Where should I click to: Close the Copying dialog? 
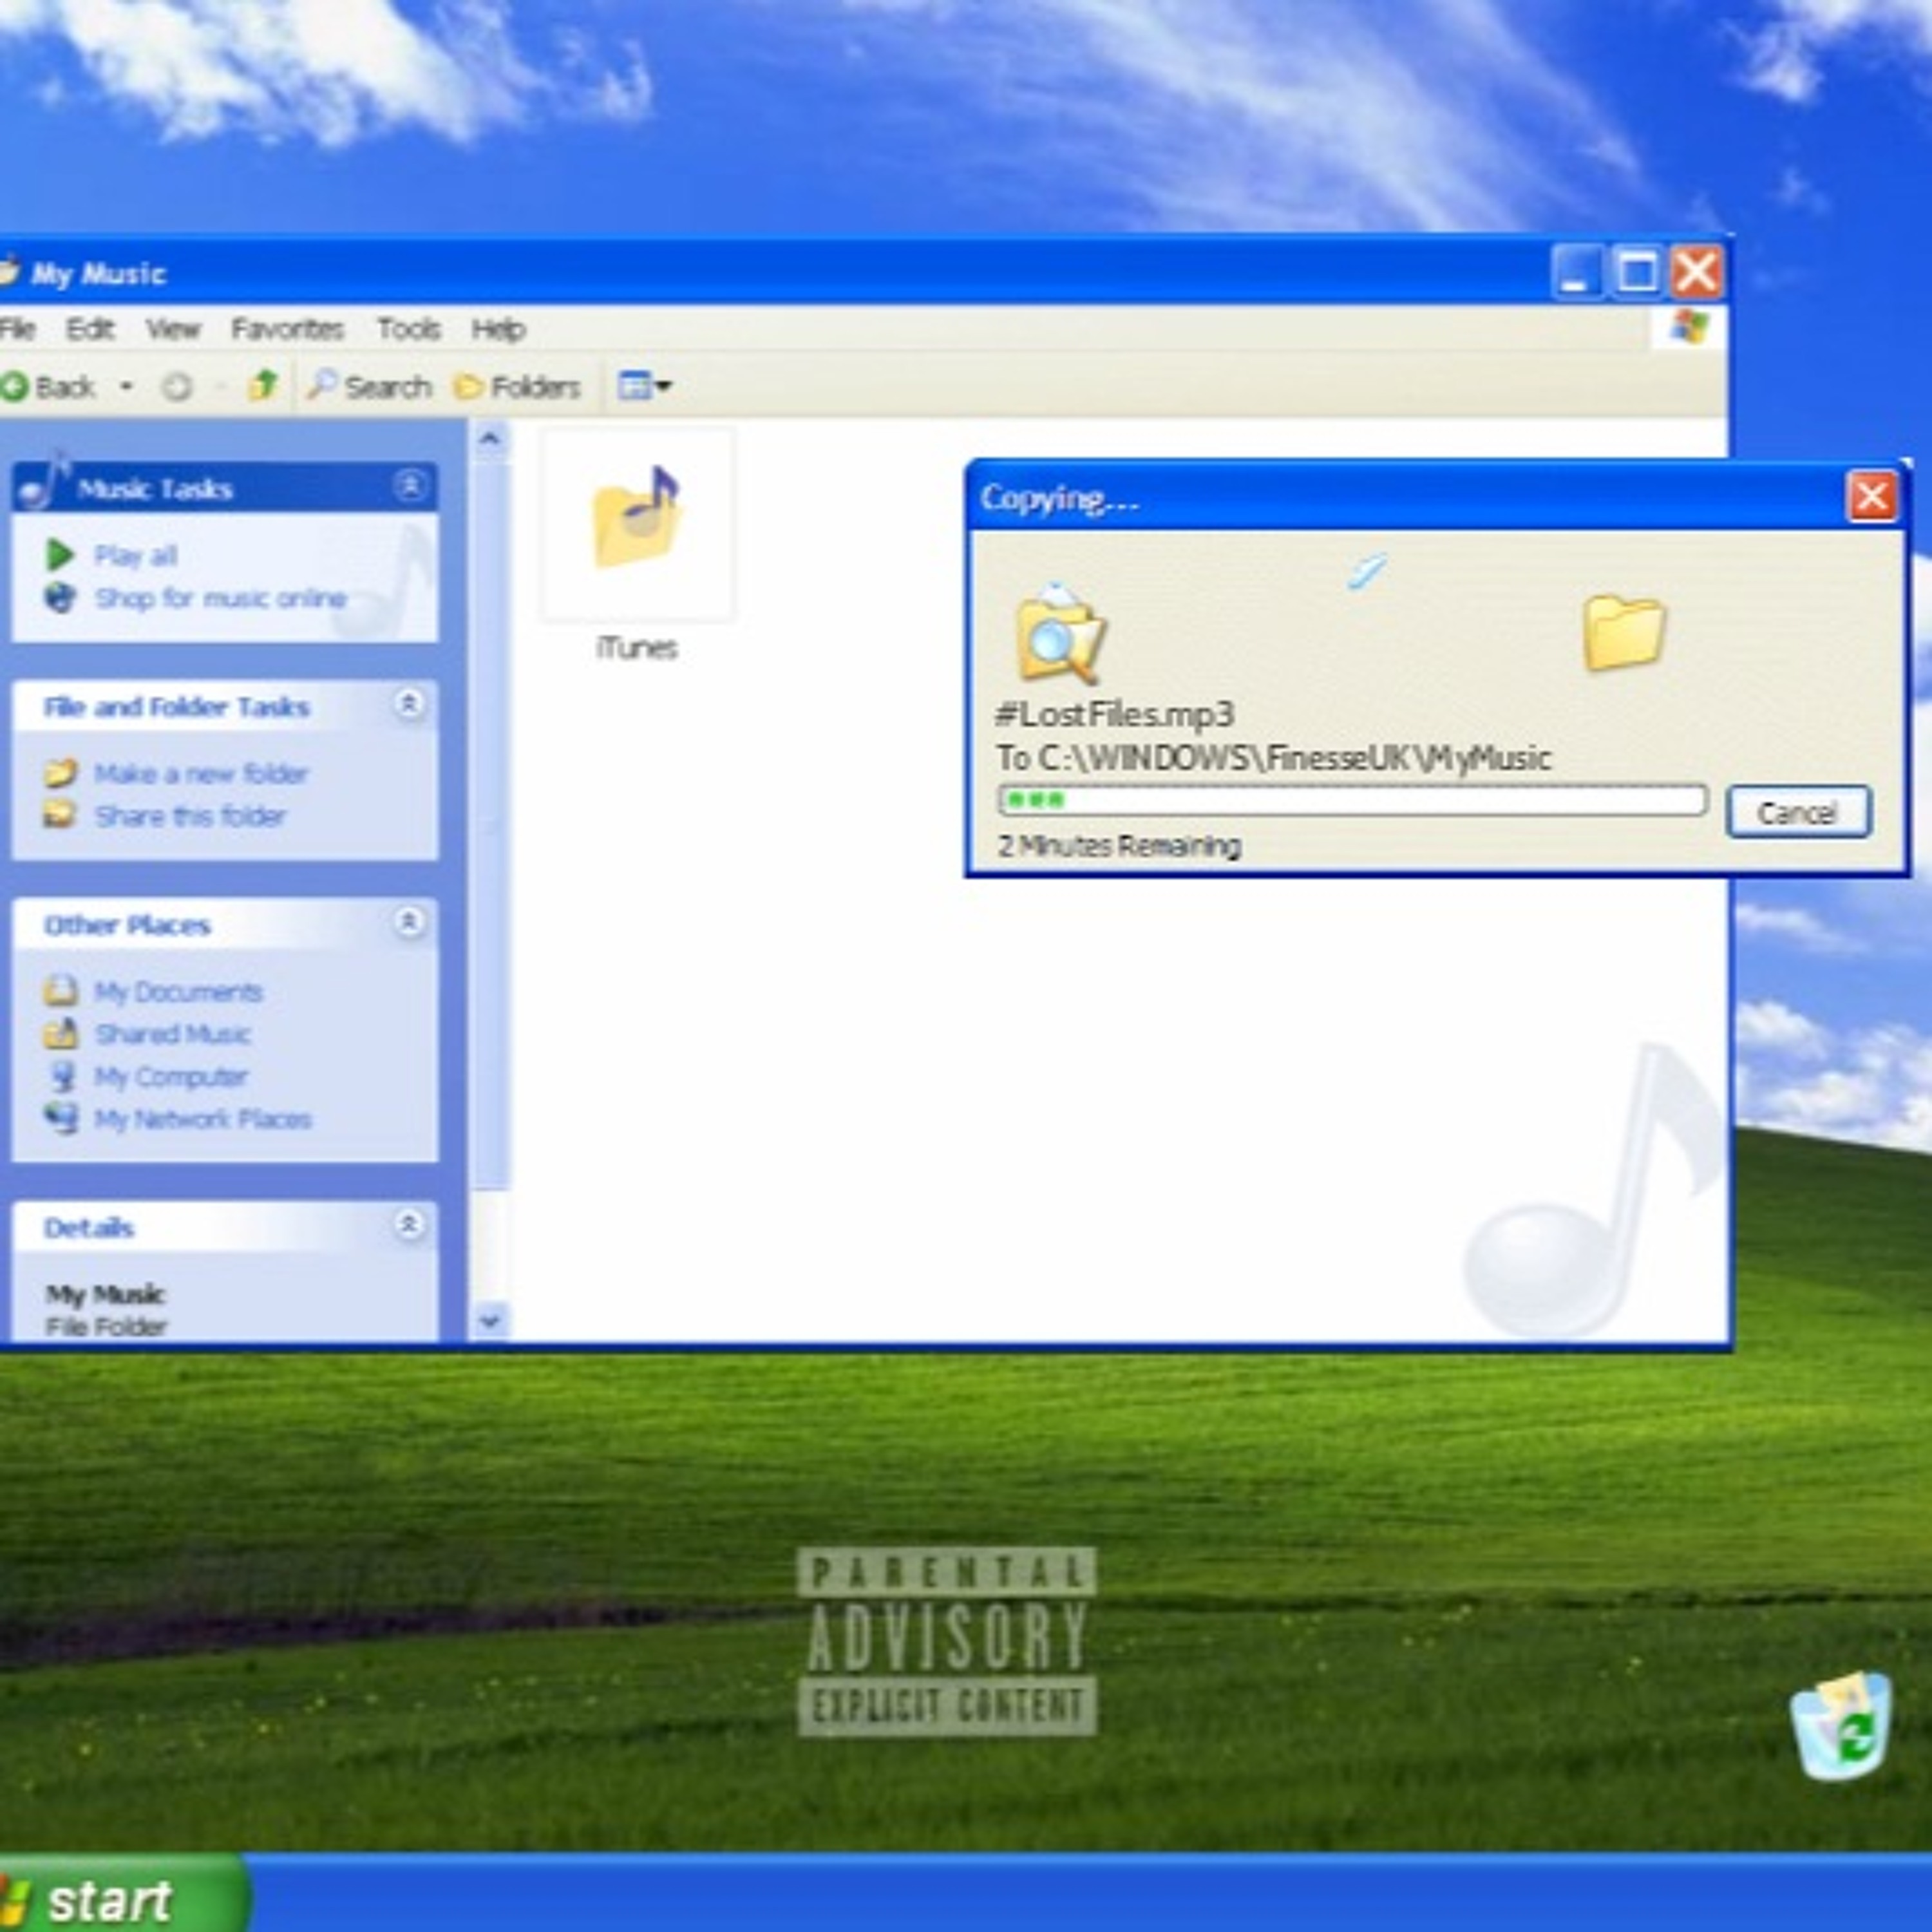(x=1871, y=497)
